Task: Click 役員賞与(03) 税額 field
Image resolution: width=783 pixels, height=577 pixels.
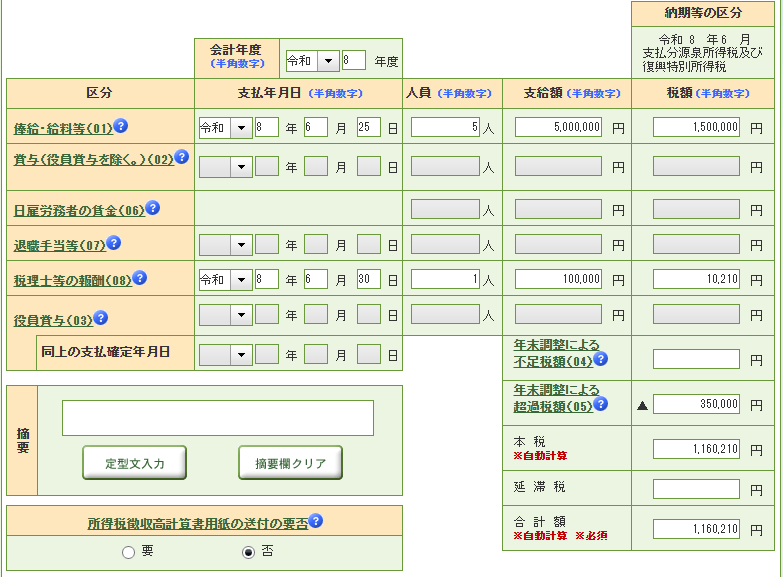Action: point(696,314)
